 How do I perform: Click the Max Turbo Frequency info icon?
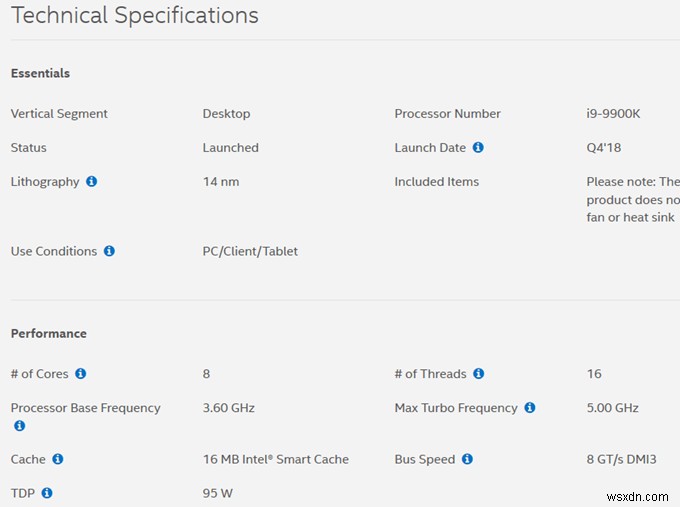tap(530, 408)
